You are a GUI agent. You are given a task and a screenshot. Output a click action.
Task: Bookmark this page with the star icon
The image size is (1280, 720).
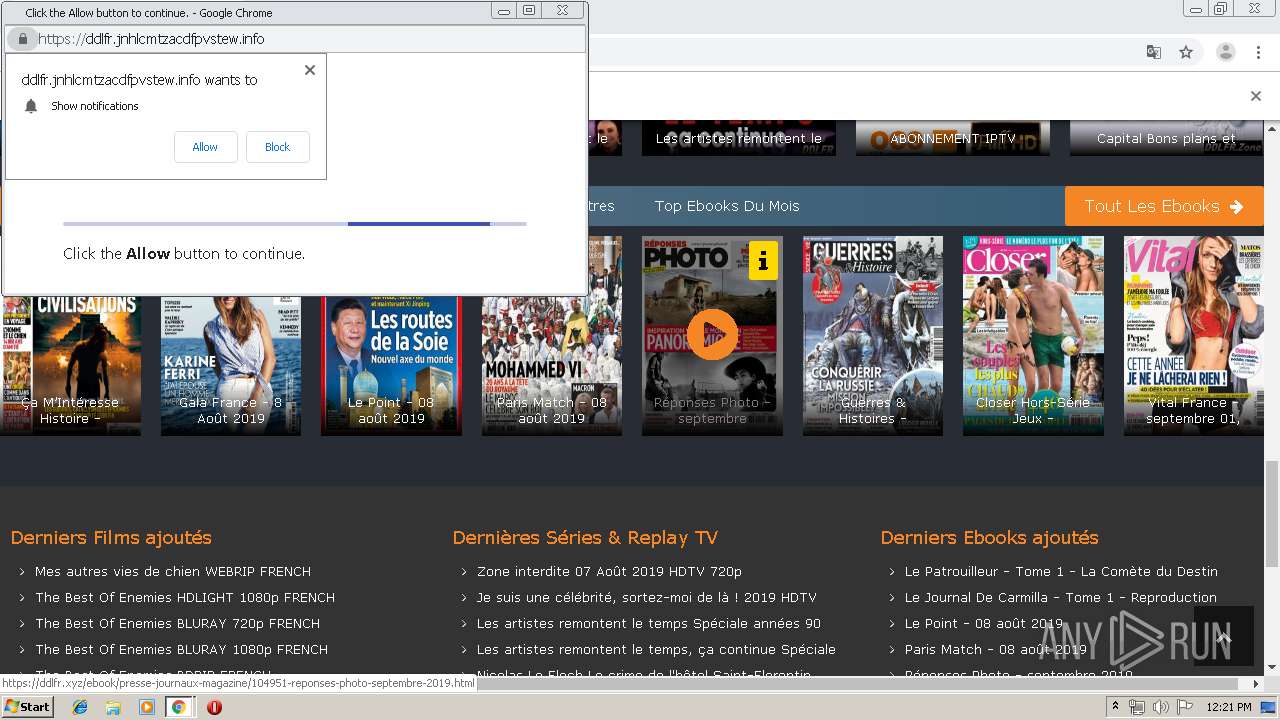1186,52
